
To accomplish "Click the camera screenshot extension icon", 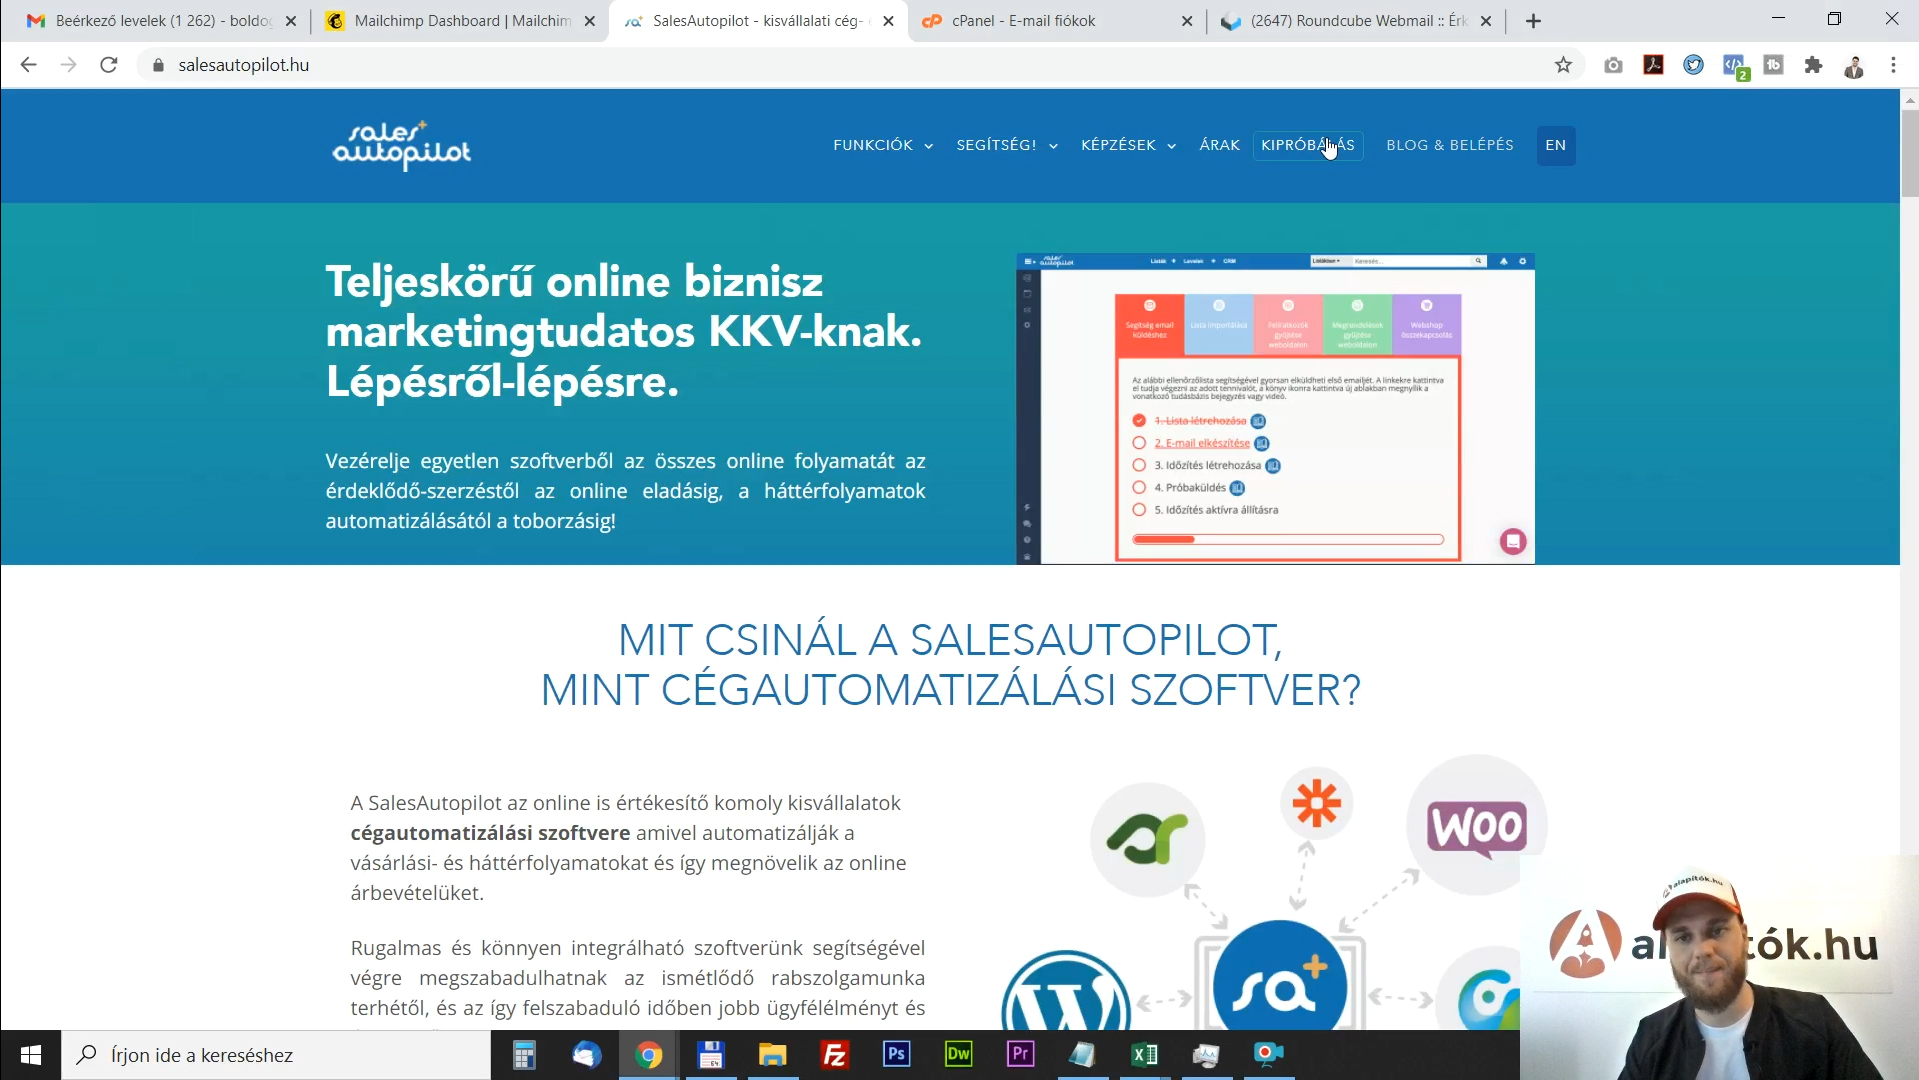I will point(1613,65).
